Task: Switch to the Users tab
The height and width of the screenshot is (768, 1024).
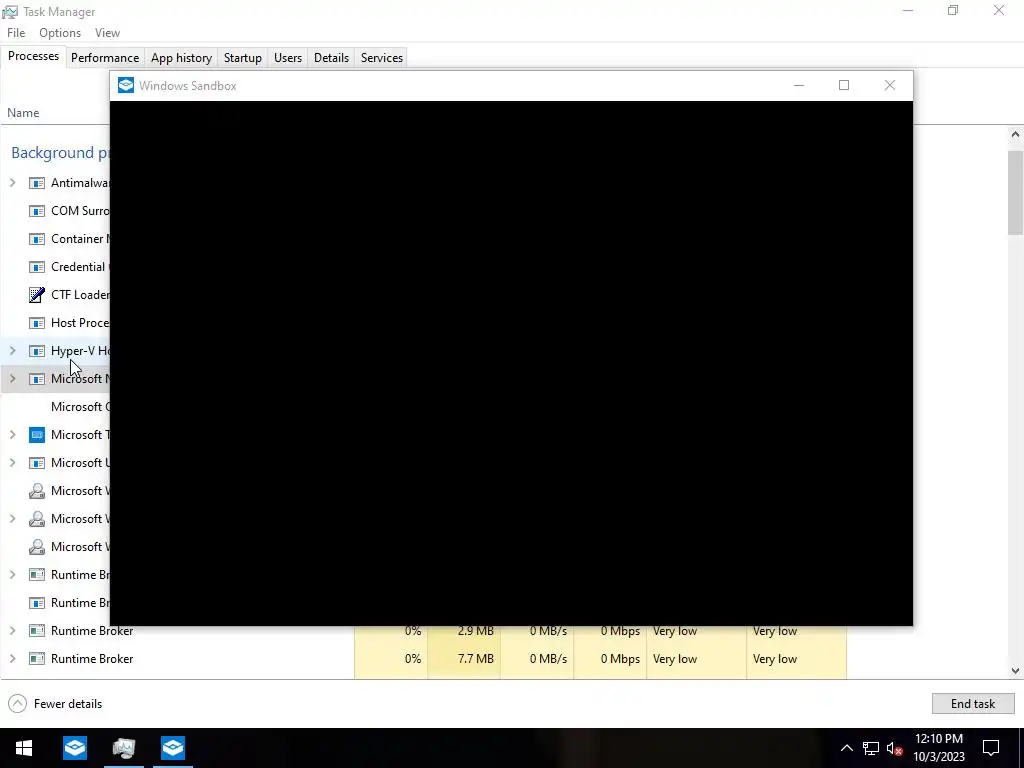Action: point(288,58)
